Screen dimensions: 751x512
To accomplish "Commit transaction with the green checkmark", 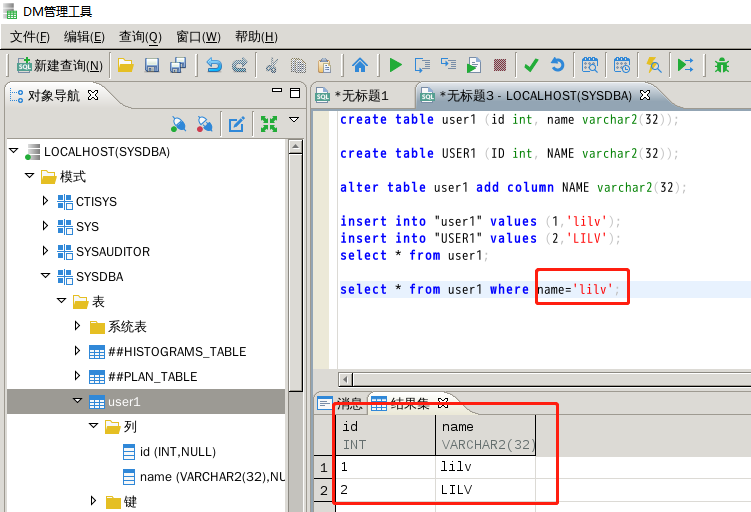I will (531, 65).
